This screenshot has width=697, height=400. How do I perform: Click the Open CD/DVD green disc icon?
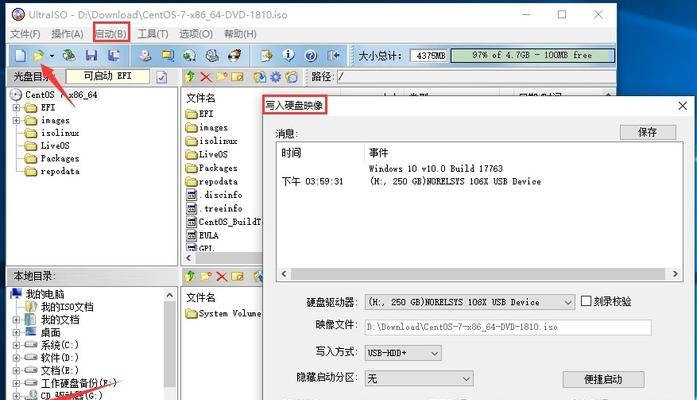[69, 56]
